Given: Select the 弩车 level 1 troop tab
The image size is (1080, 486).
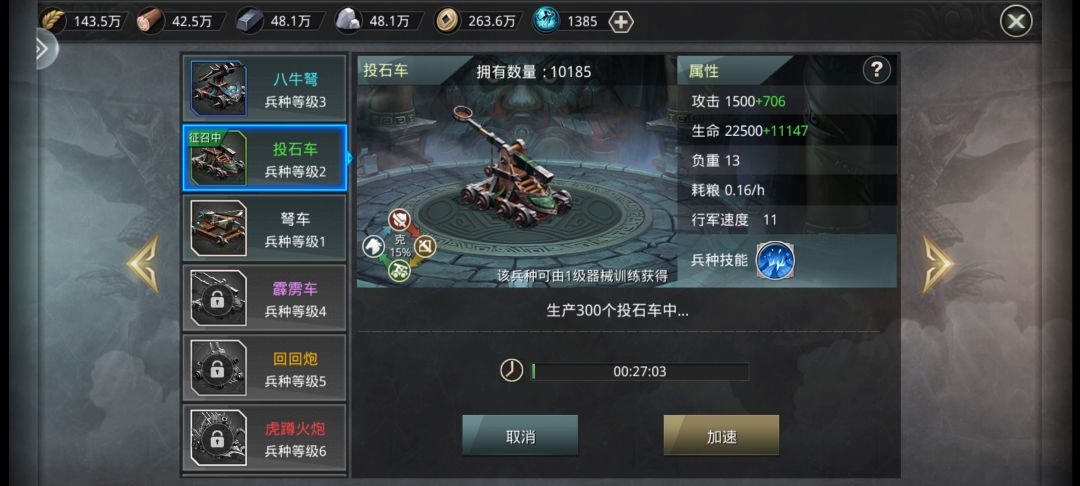Looking at the screenshot, I should (x=264, y=229).
